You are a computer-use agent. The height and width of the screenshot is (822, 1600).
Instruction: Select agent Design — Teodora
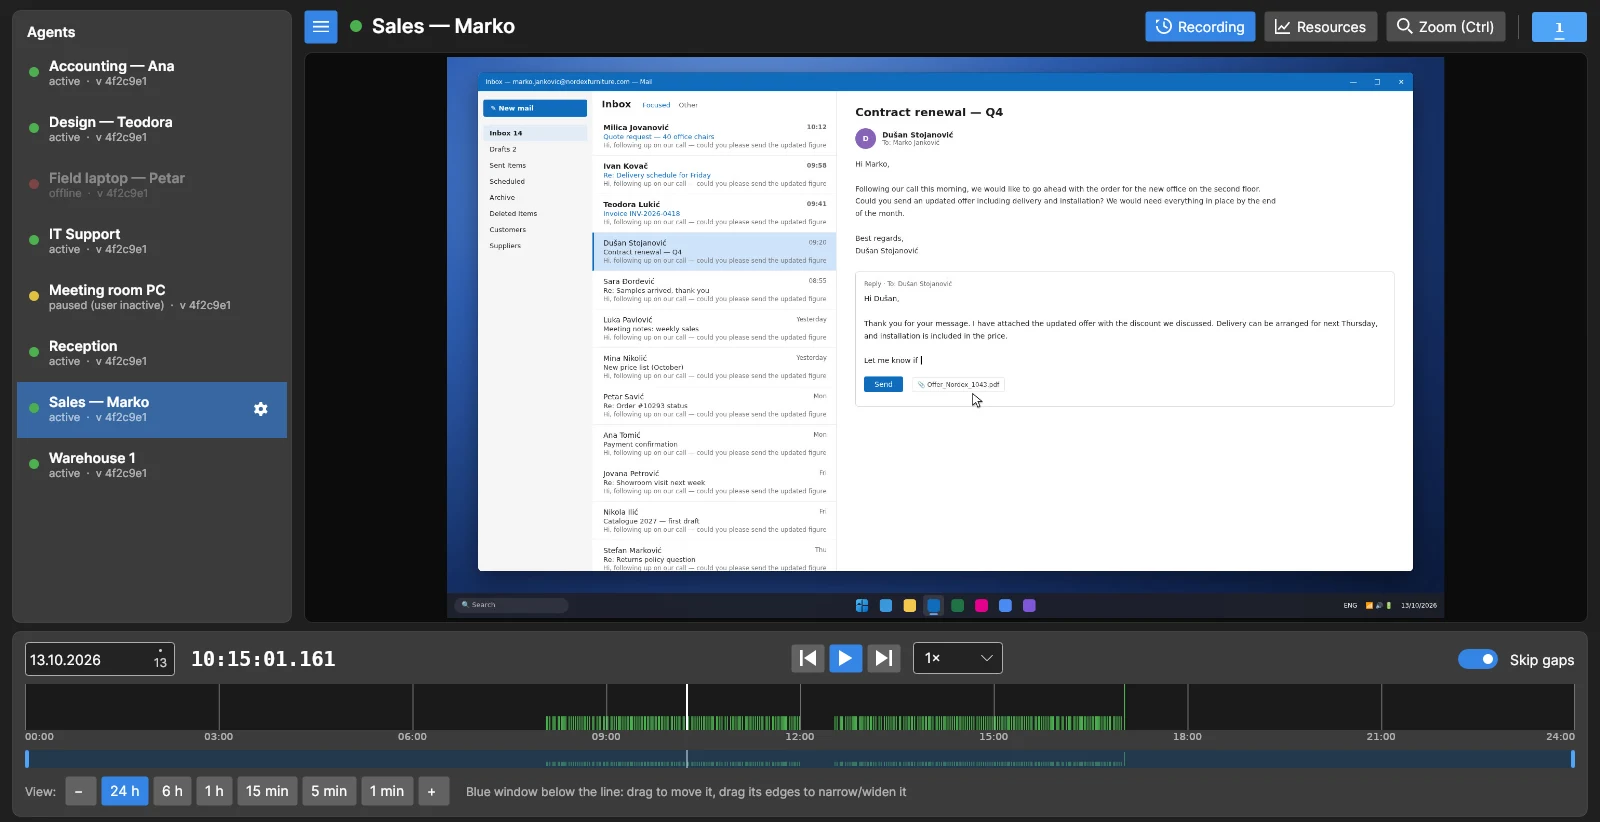tap(152, 129)
